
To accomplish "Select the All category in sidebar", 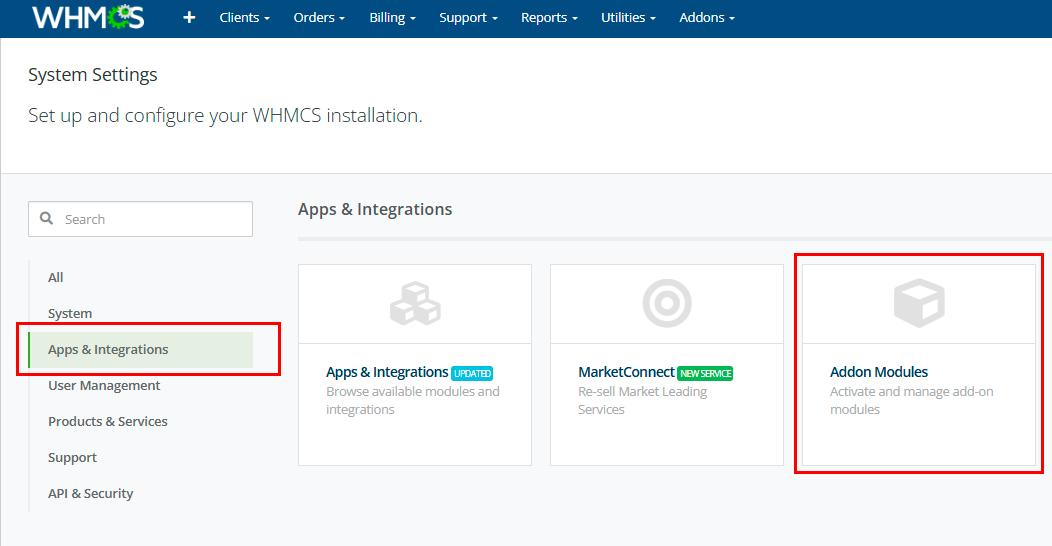I will (x=56, y=277).
